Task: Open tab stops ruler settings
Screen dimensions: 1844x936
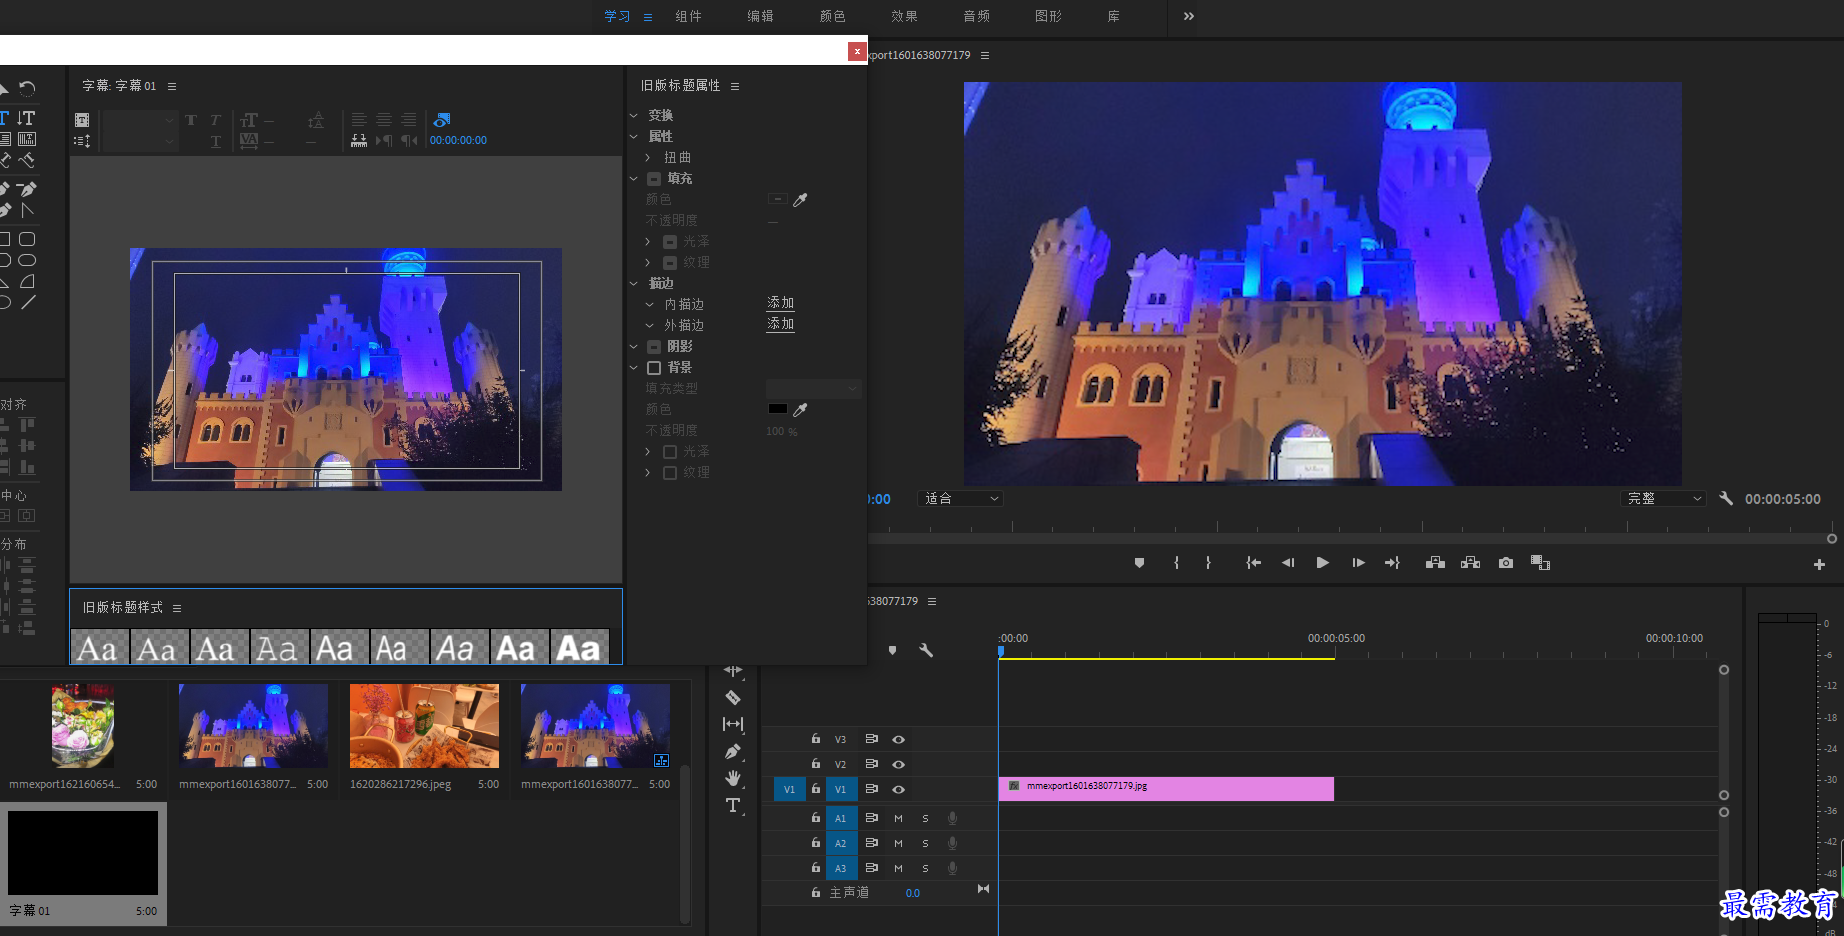Action: pos(359,141)
